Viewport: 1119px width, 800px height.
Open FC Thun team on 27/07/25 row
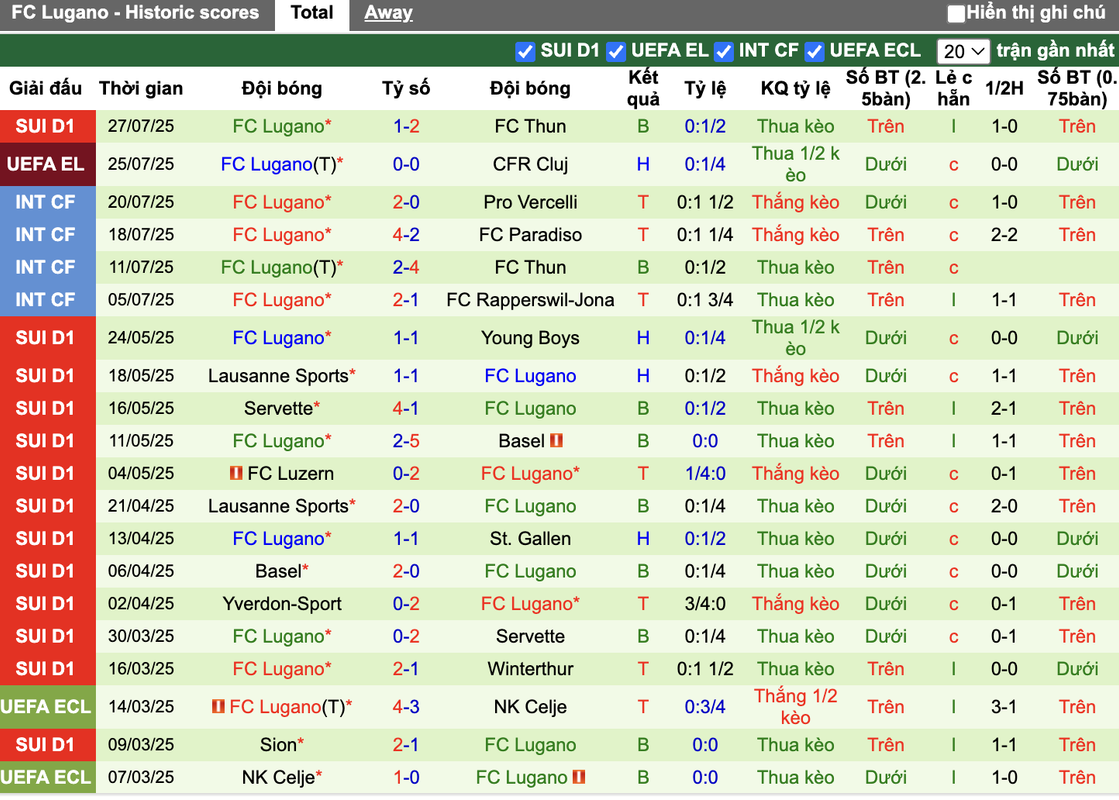[x=530, y=126]
